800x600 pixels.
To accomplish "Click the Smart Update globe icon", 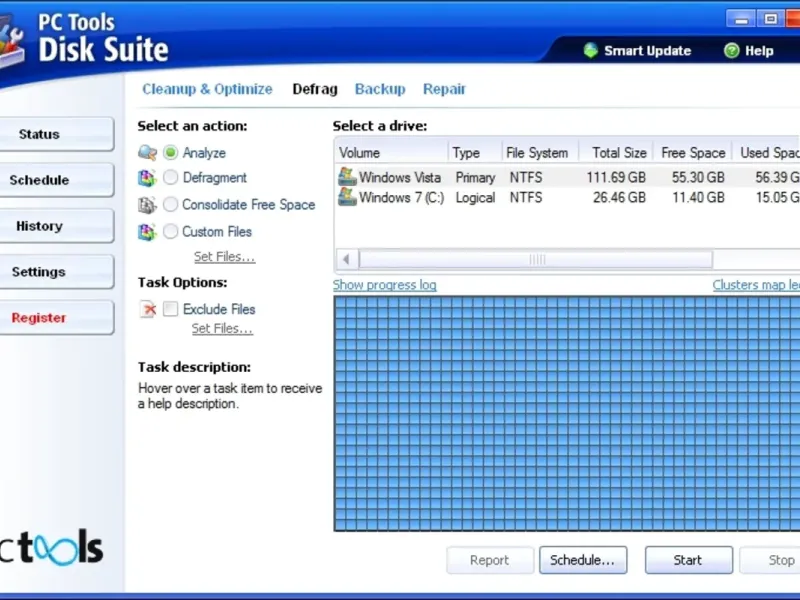I will (590, 51).
